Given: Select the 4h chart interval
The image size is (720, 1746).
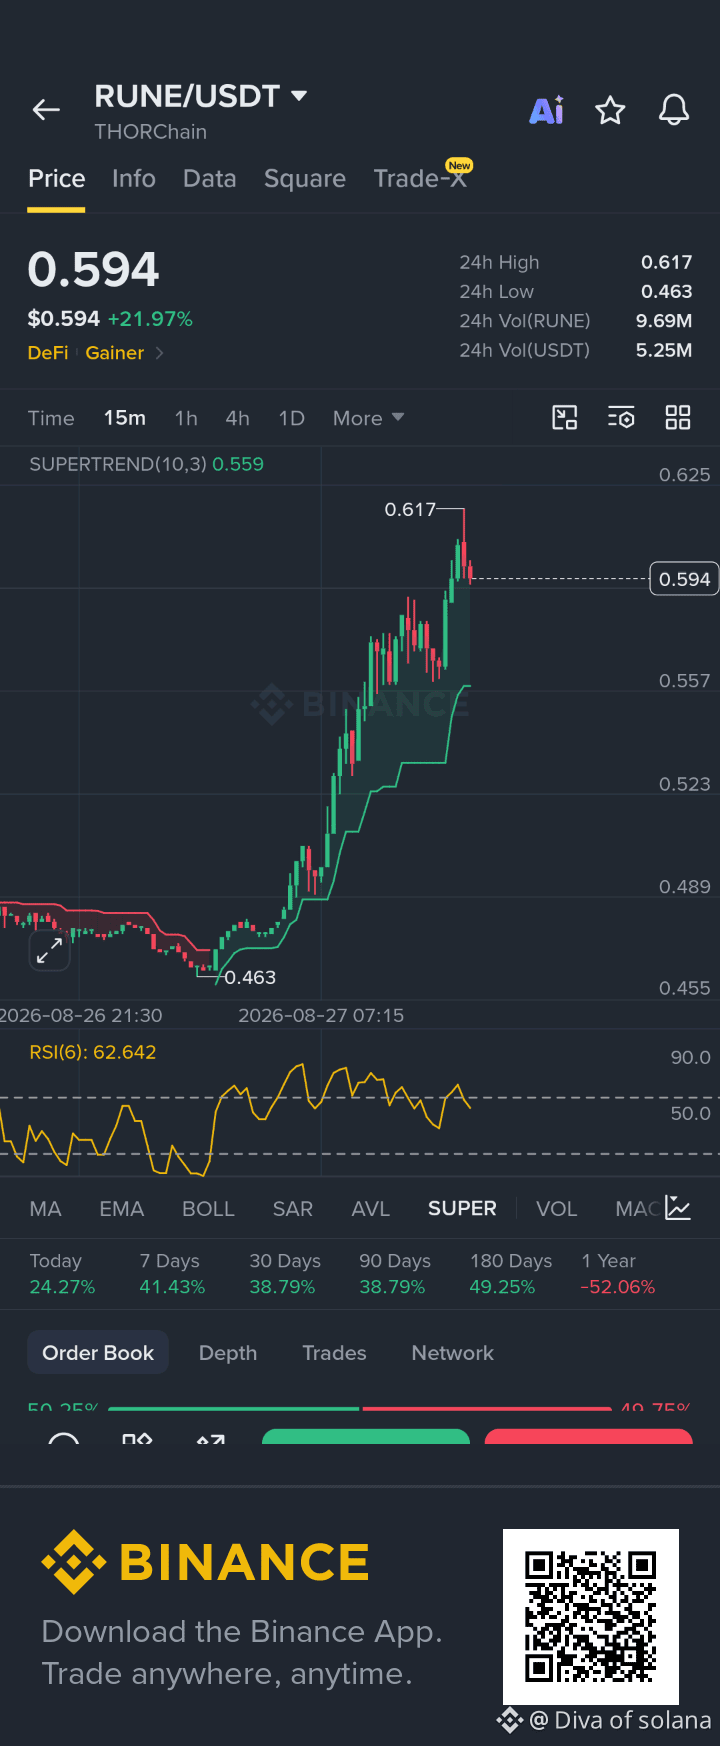Looking at the screenshot, I should point(237,418).
